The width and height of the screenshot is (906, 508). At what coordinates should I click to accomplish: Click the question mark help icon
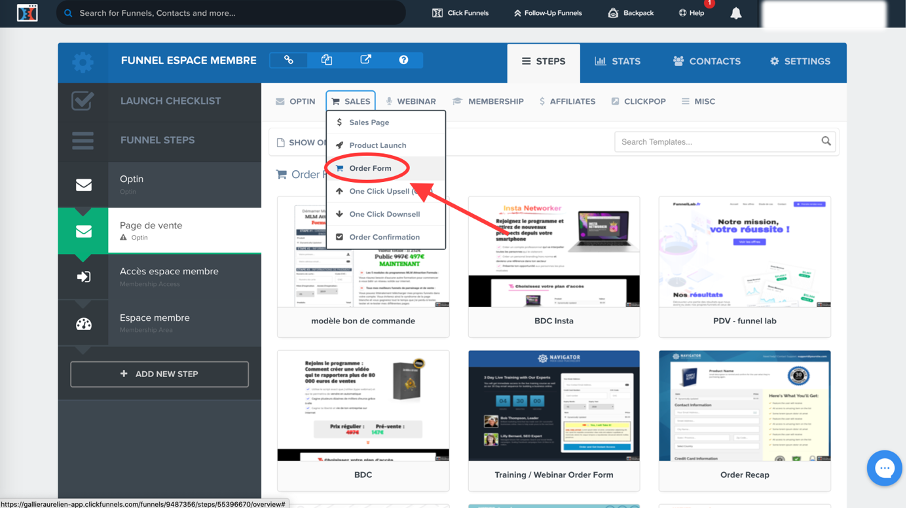pyautogui.click(x=403, y=60)
